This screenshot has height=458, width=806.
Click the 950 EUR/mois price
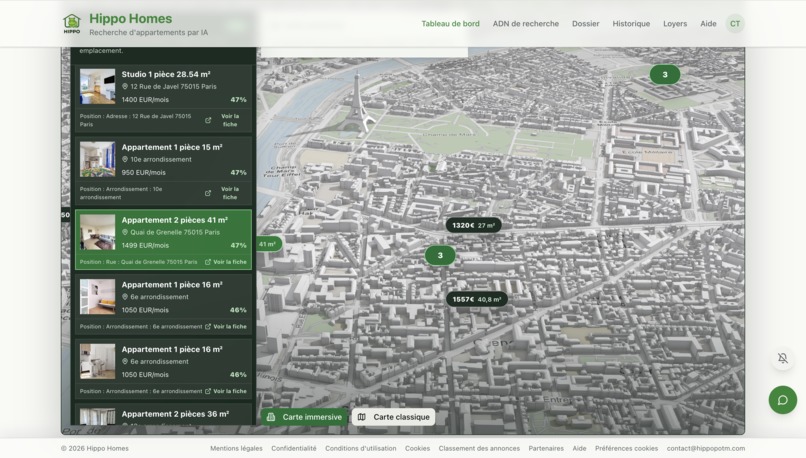[x=143, y=173]
